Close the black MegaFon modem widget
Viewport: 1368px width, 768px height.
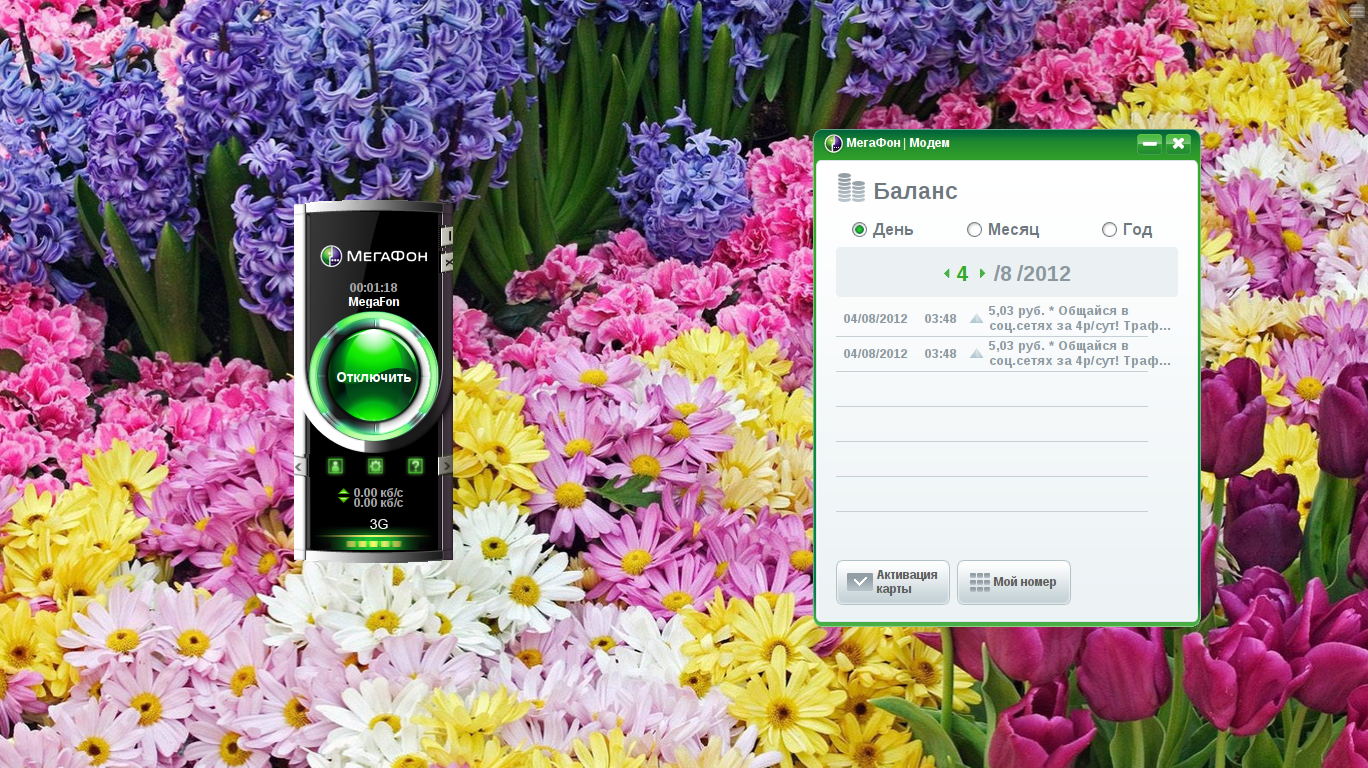(x=448, y=260)
